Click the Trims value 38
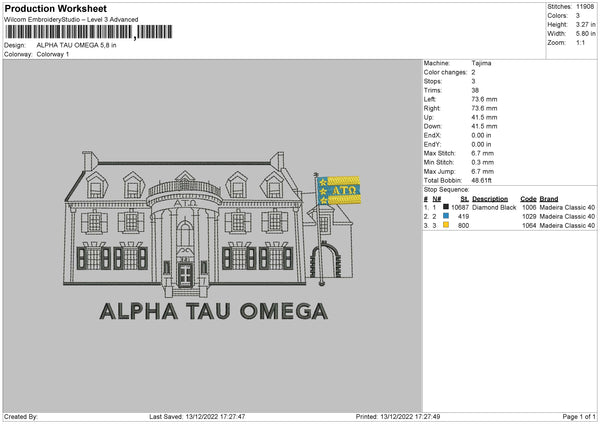This screenshot has width=600, height=424. [x=475, y=91]
